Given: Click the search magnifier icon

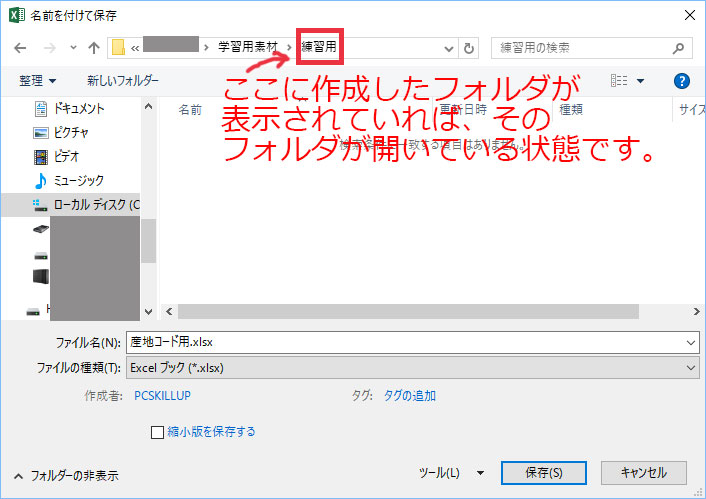Looking at the screenshot, I should click(678, 48).
